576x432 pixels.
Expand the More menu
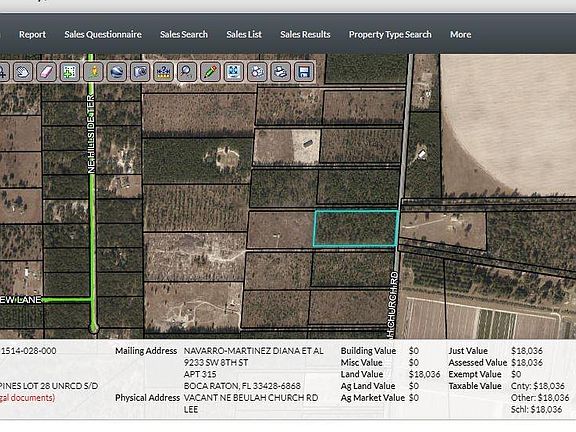click(x=460, y=35)
